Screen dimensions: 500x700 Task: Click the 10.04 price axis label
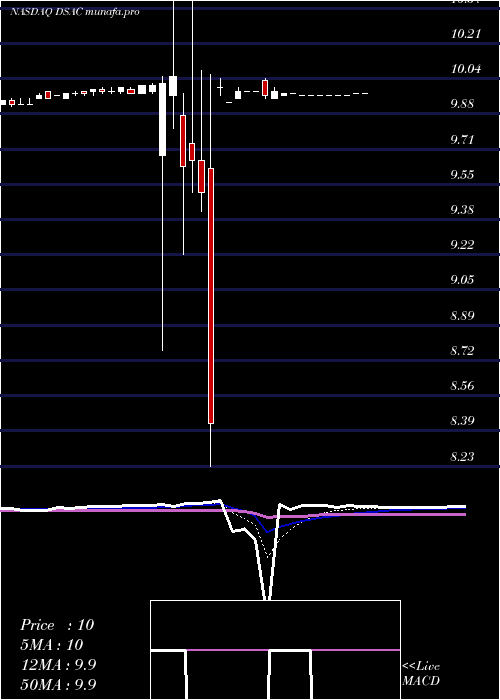pos(466,69)
